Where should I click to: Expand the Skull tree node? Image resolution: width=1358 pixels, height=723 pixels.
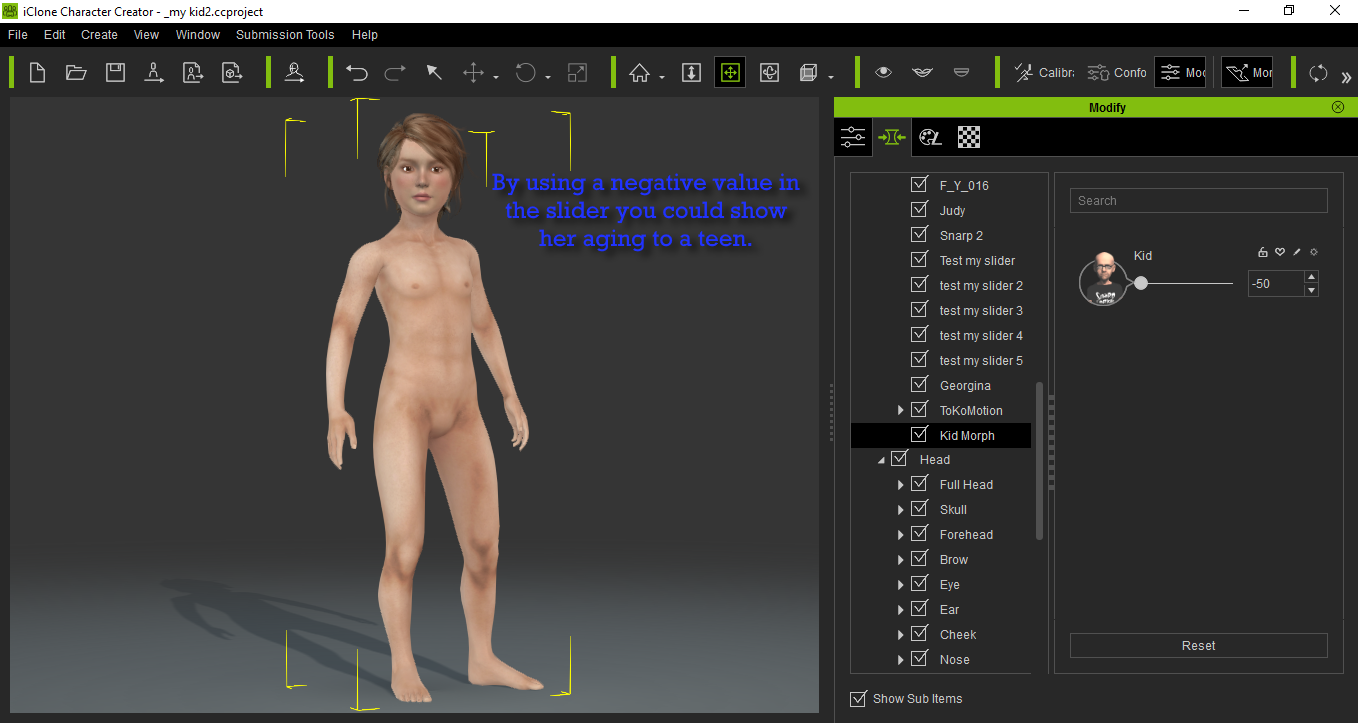pyautogui.click(x=900, y=510)
